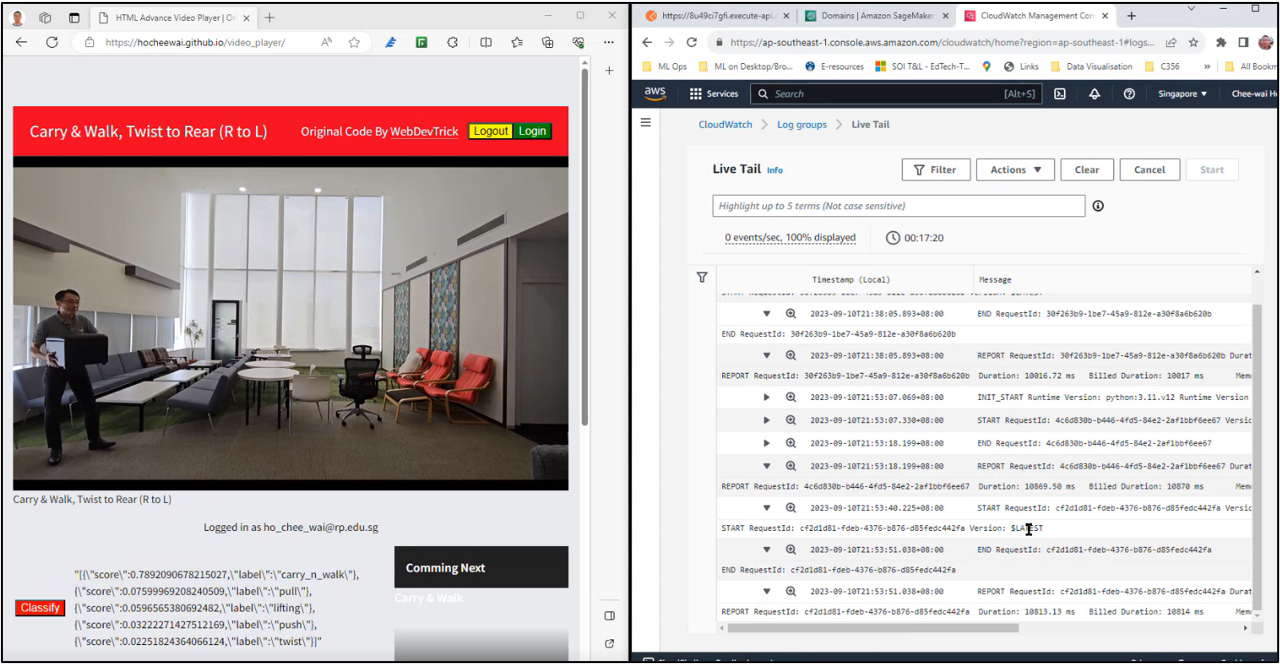
Task: Zoom into log event at 21:53:07.069
Action: tap(790, 397)
